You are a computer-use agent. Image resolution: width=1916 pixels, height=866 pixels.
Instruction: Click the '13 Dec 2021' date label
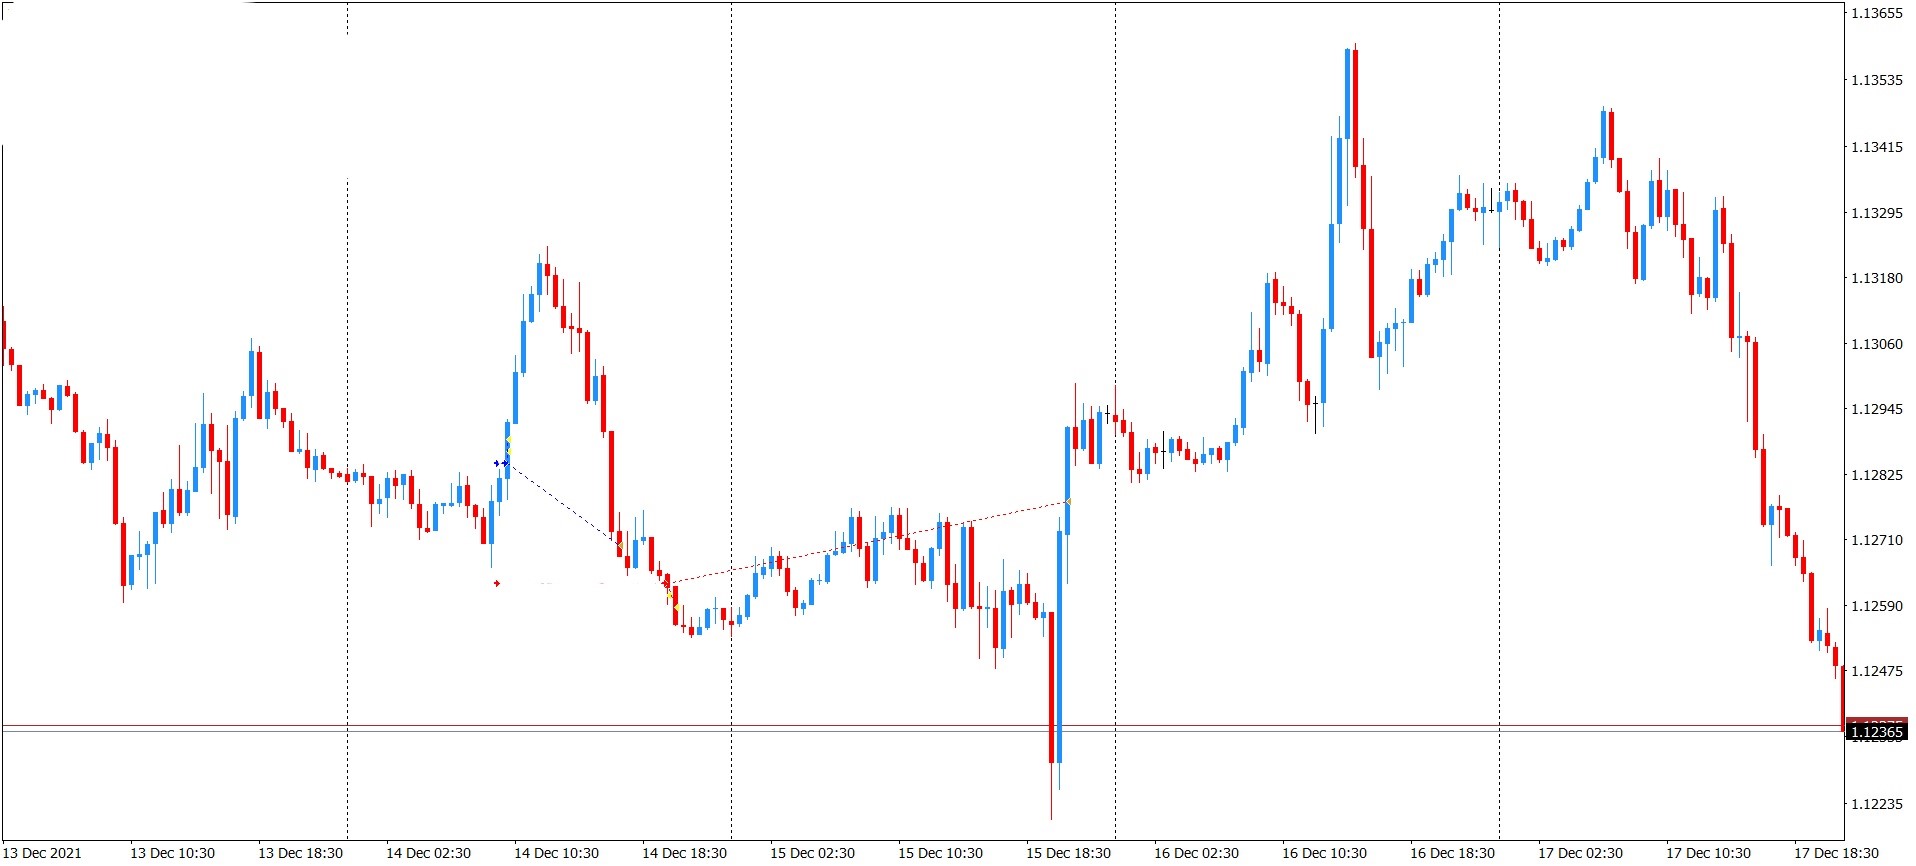pos(43,853)
